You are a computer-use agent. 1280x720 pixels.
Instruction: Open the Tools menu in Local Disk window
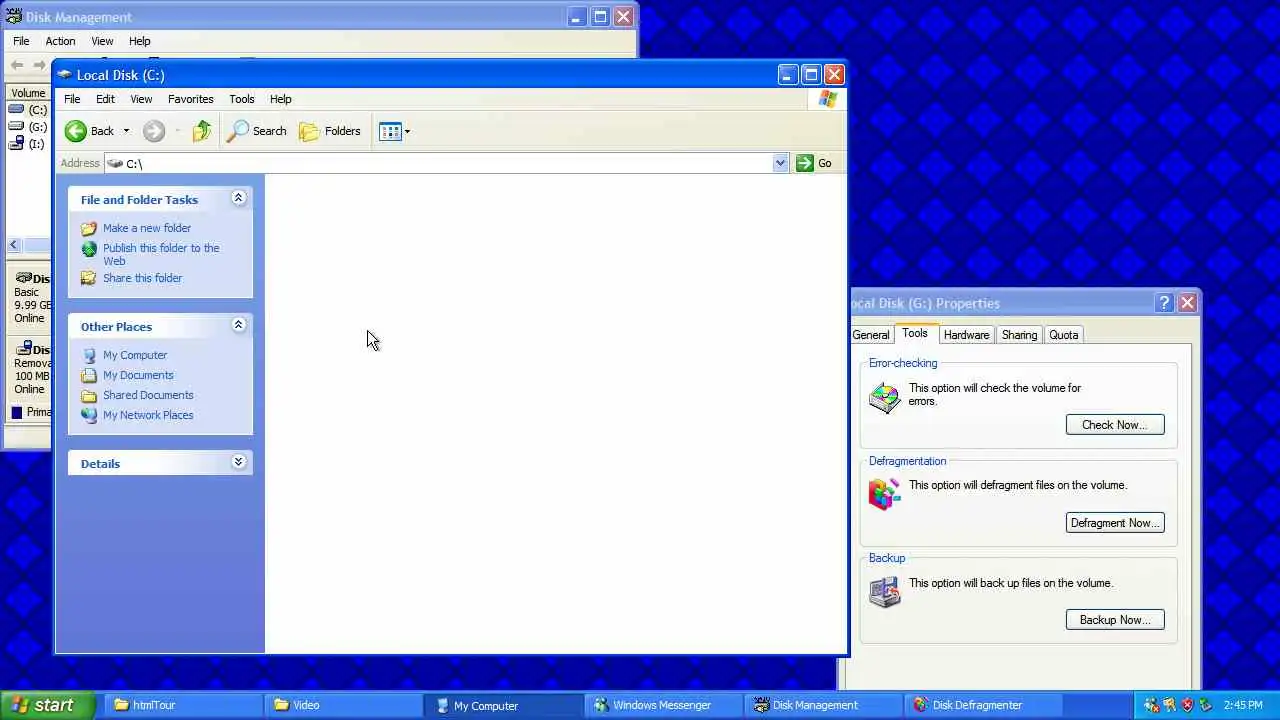click(x=242, y=99)
